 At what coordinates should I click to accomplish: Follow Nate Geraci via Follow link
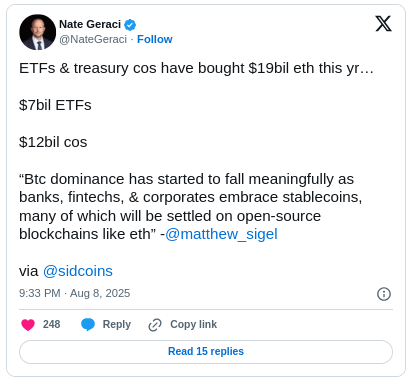click(155, 39)
